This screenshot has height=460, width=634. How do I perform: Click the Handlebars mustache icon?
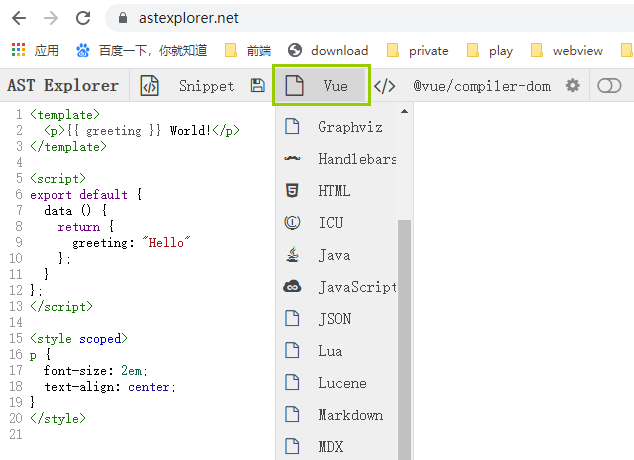coord(292,158)
